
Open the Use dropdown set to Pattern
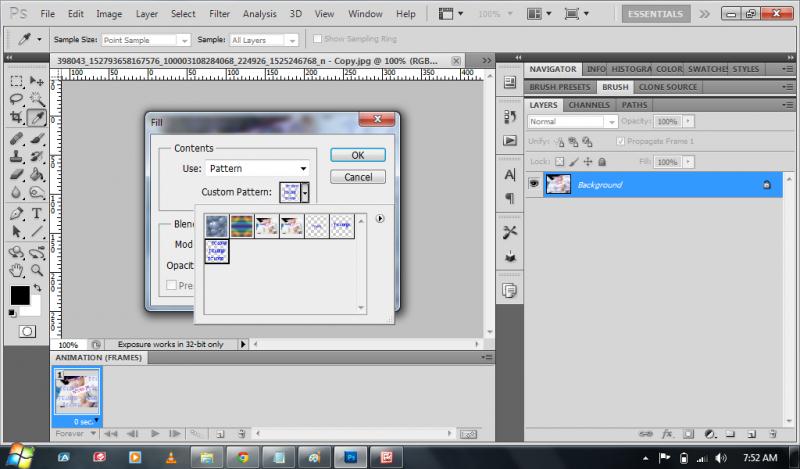click(x=257, y=168)
